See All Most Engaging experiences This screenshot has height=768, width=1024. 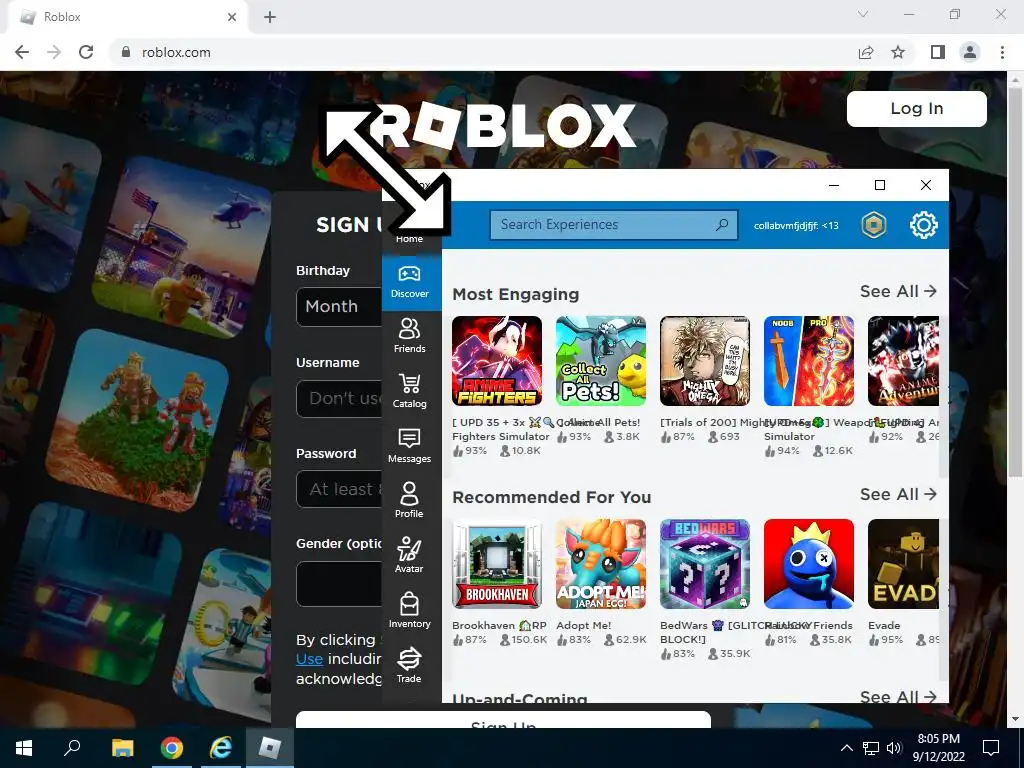(898, 291)
